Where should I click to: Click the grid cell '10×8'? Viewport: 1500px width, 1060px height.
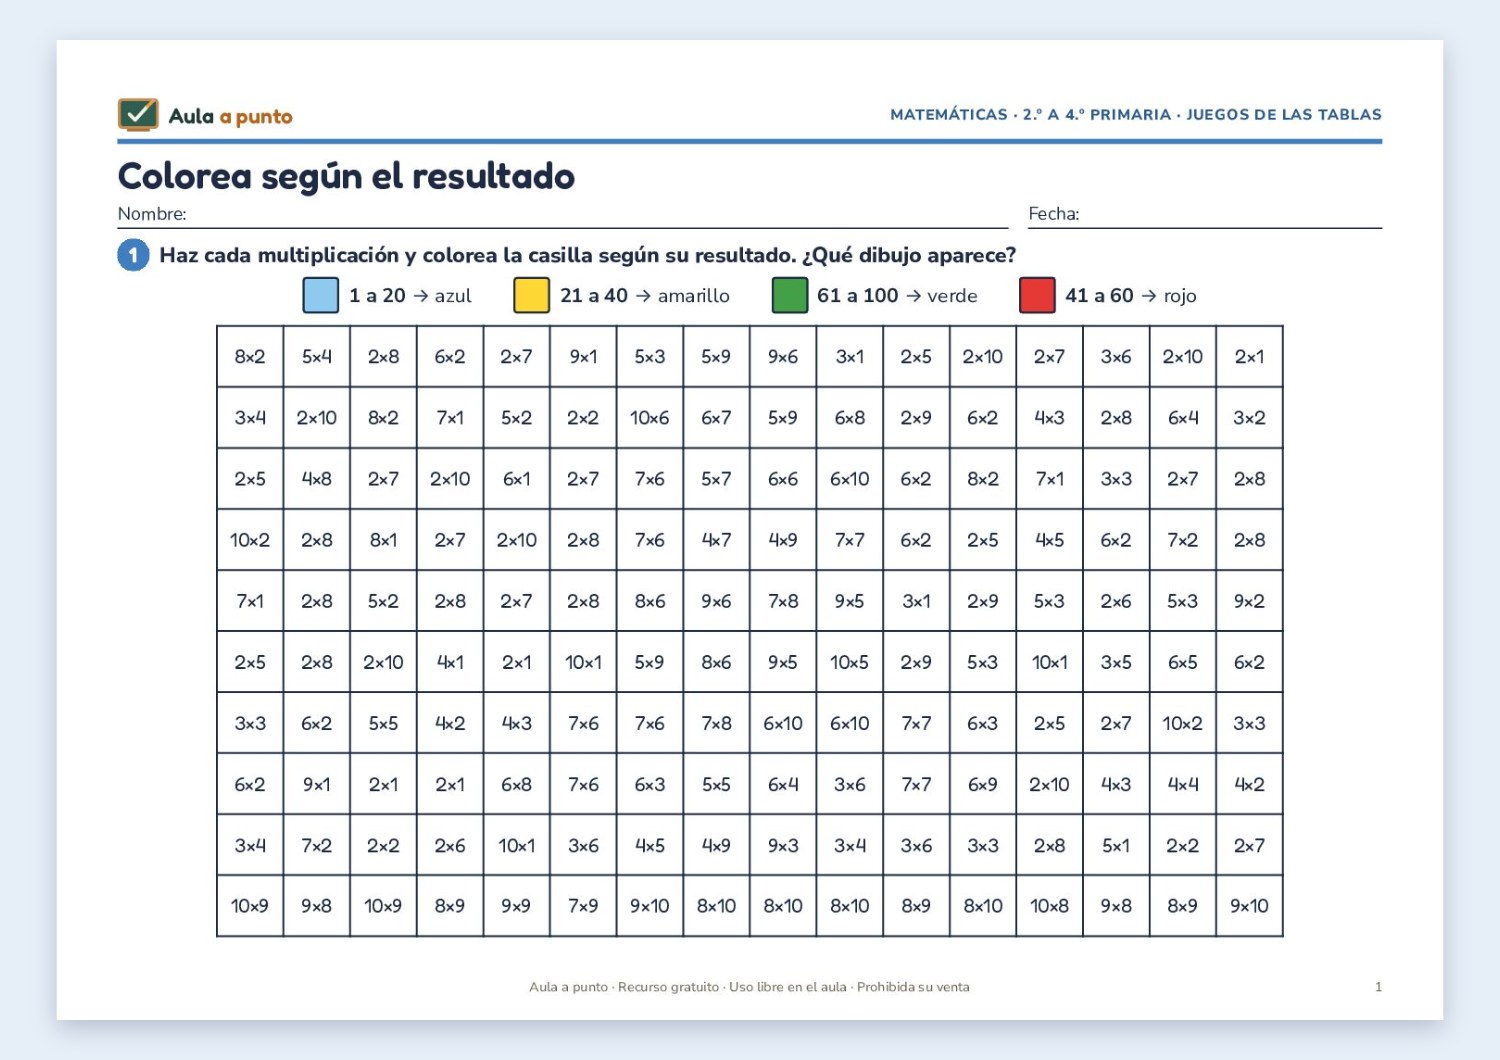pyautogui.click(x=1050, y=906)
